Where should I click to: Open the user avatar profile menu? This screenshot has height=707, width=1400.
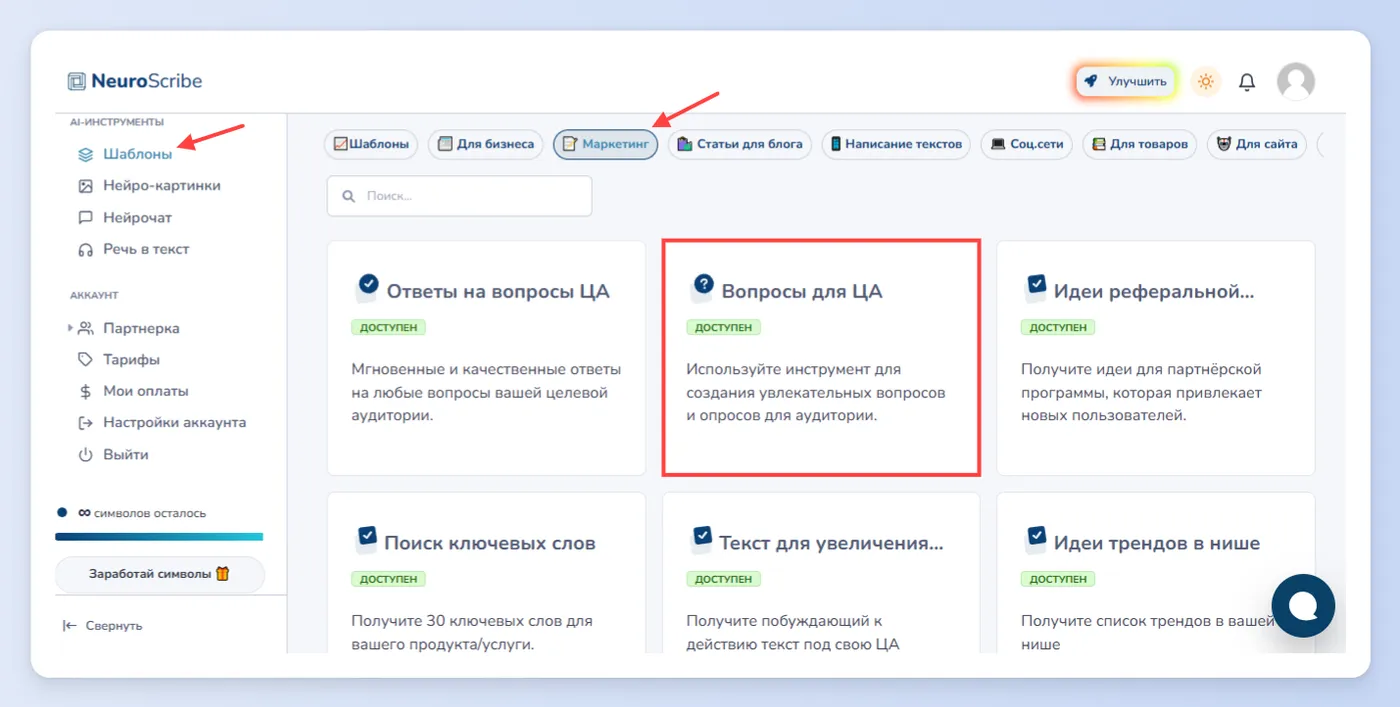1296,81
